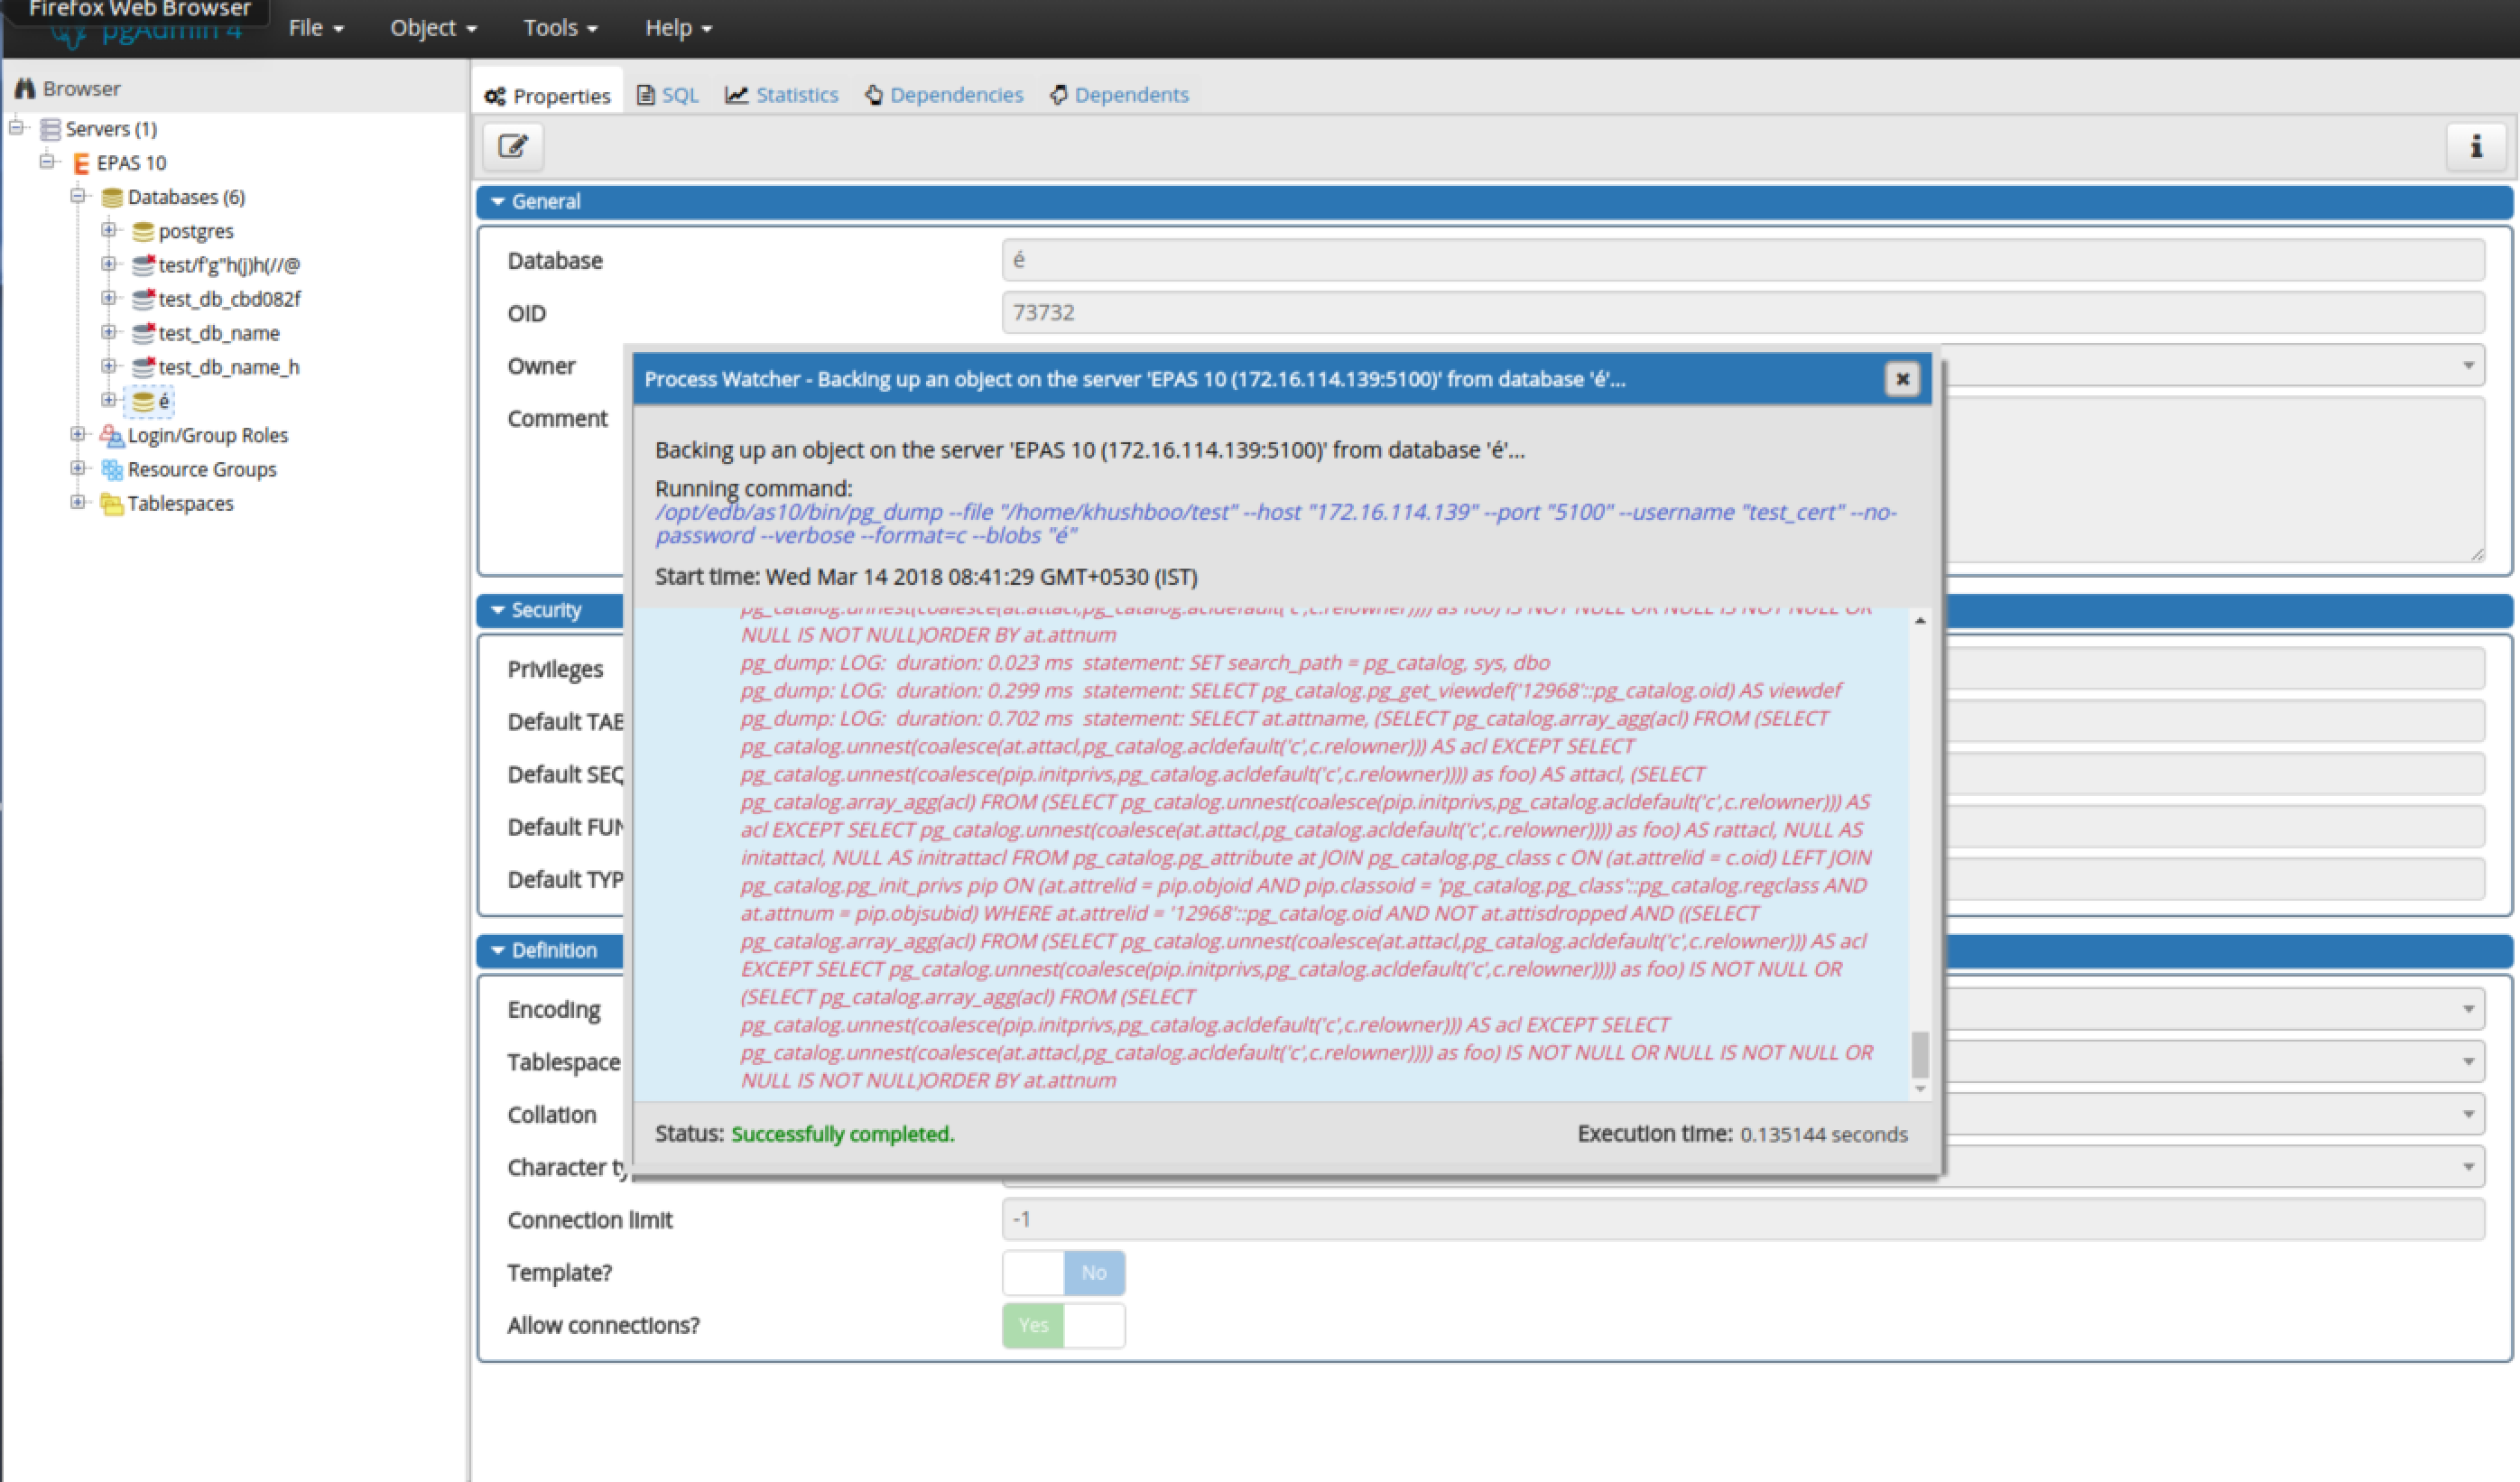The width and height of the screenshot is (2520, 1482).
Task: Click the edit object pencil icon
Action: [x=512, y=147]
